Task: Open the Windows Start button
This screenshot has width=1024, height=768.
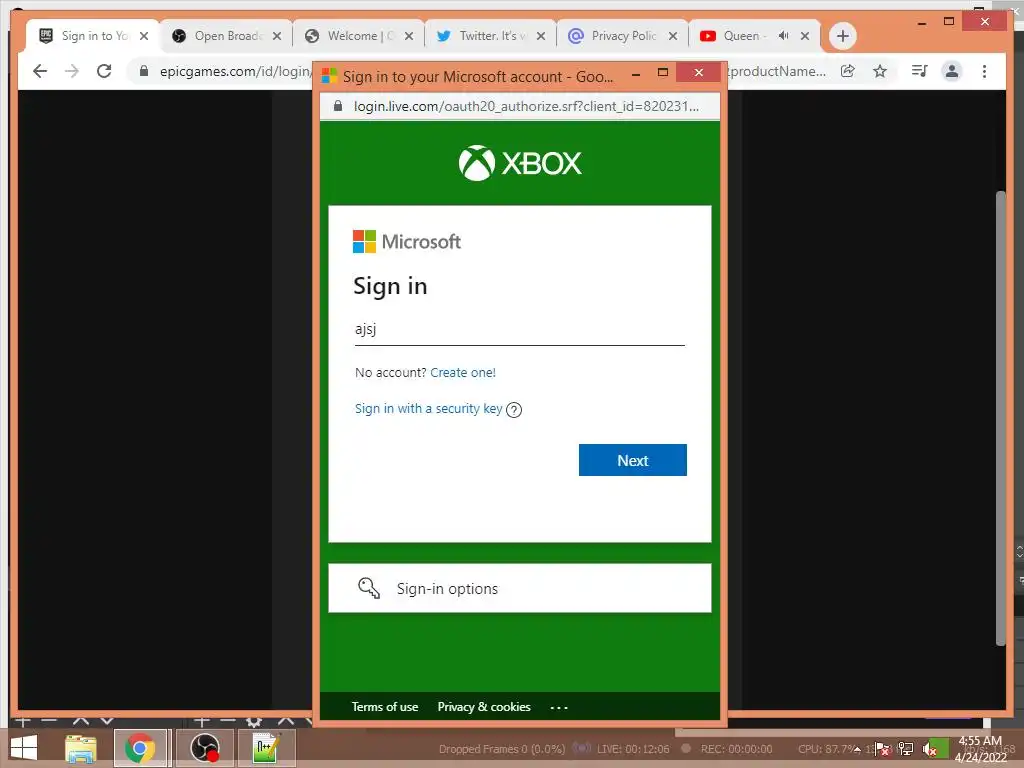Action: coord(24,748)
